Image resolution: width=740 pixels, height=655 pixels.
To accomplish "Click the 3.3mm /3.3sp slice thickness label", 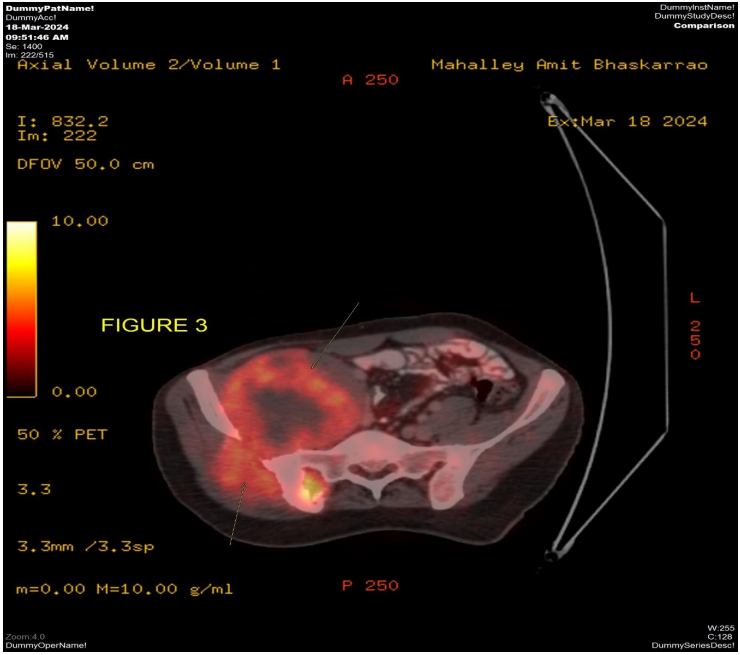I will click(x=84, y=547).
